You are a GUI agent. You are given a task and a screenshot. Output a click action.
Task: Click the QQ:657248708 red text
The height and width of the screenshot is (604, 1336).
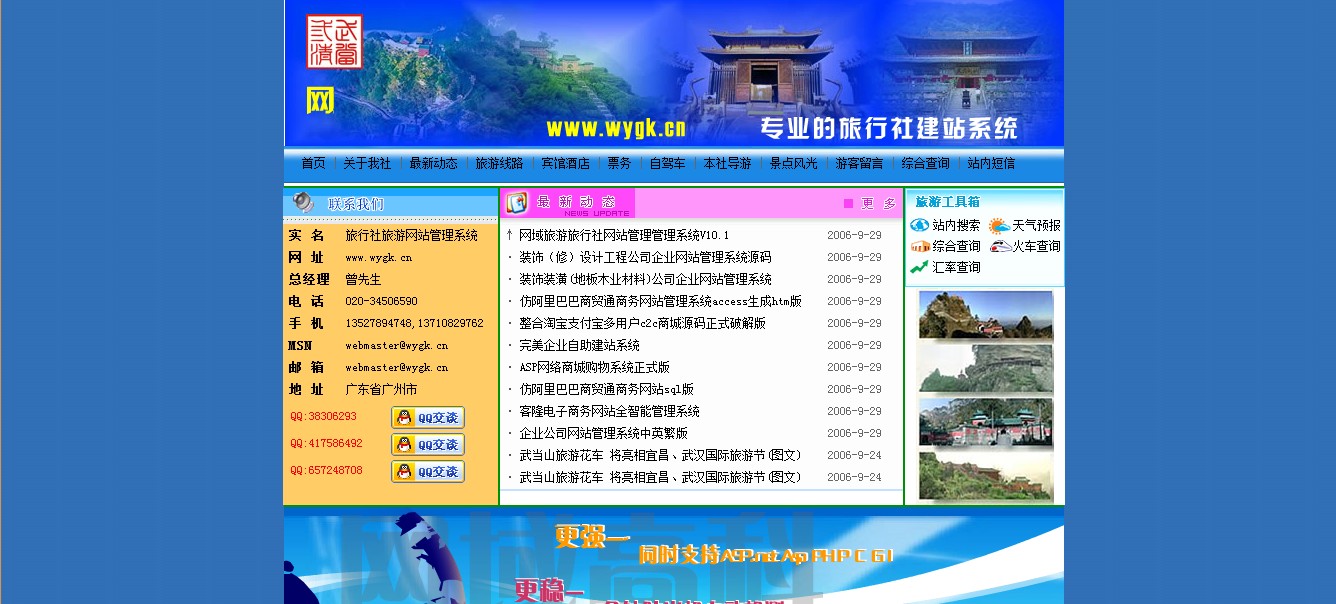(x=326, y=470)
